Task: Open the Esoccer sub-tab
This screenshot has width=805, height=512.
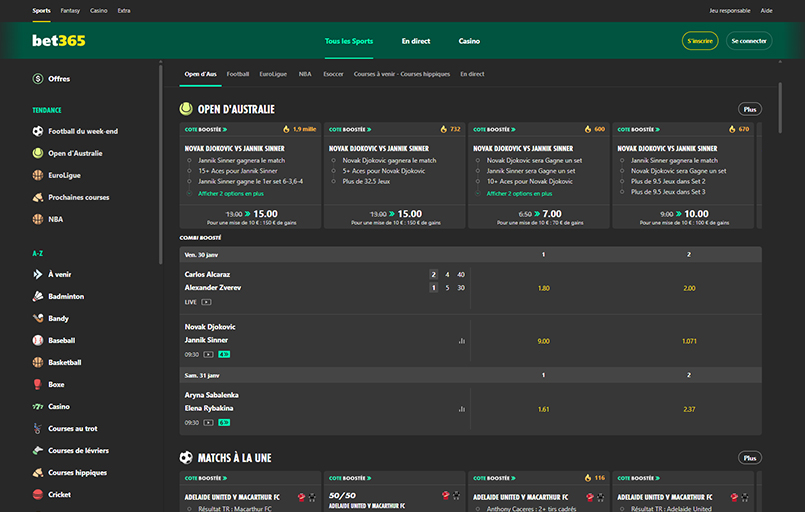Action: (333, 74)
